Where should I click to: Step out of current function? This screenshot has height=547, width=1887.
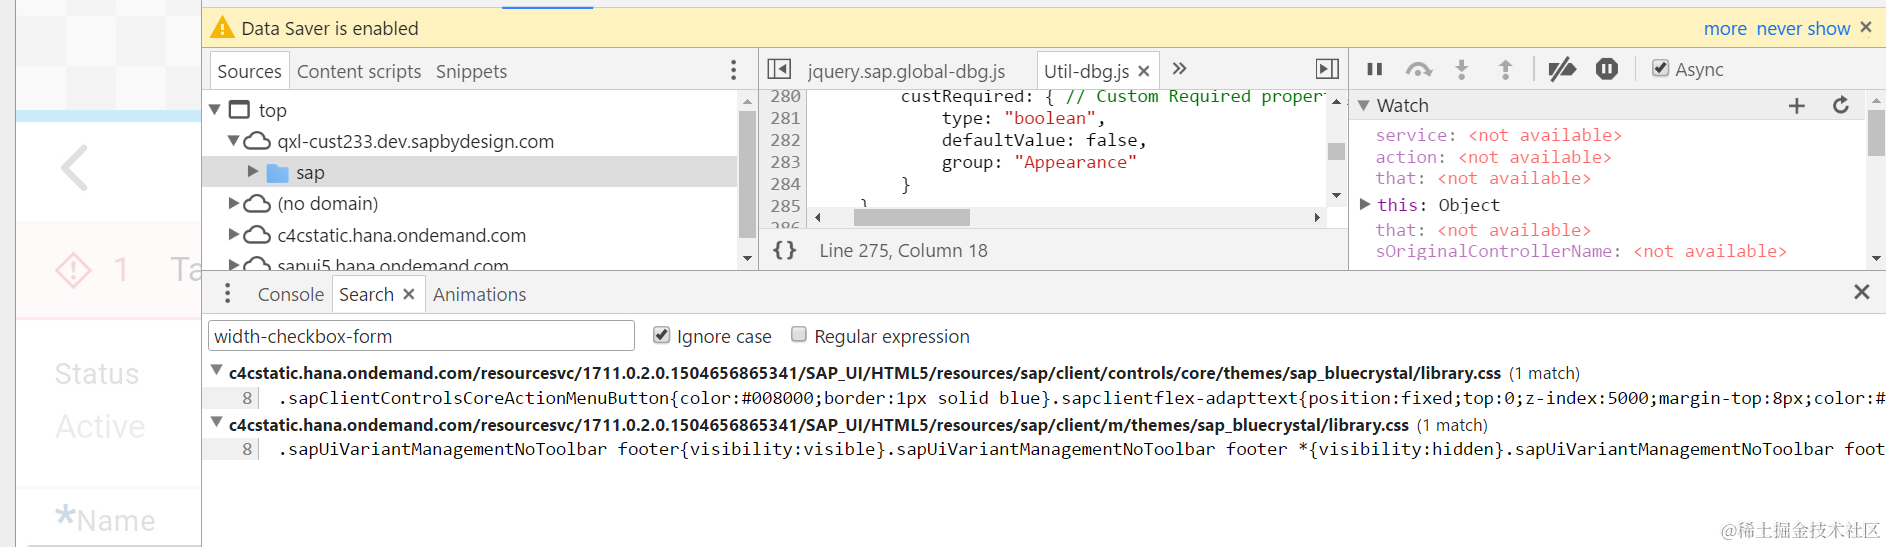tap(1505, 69)
